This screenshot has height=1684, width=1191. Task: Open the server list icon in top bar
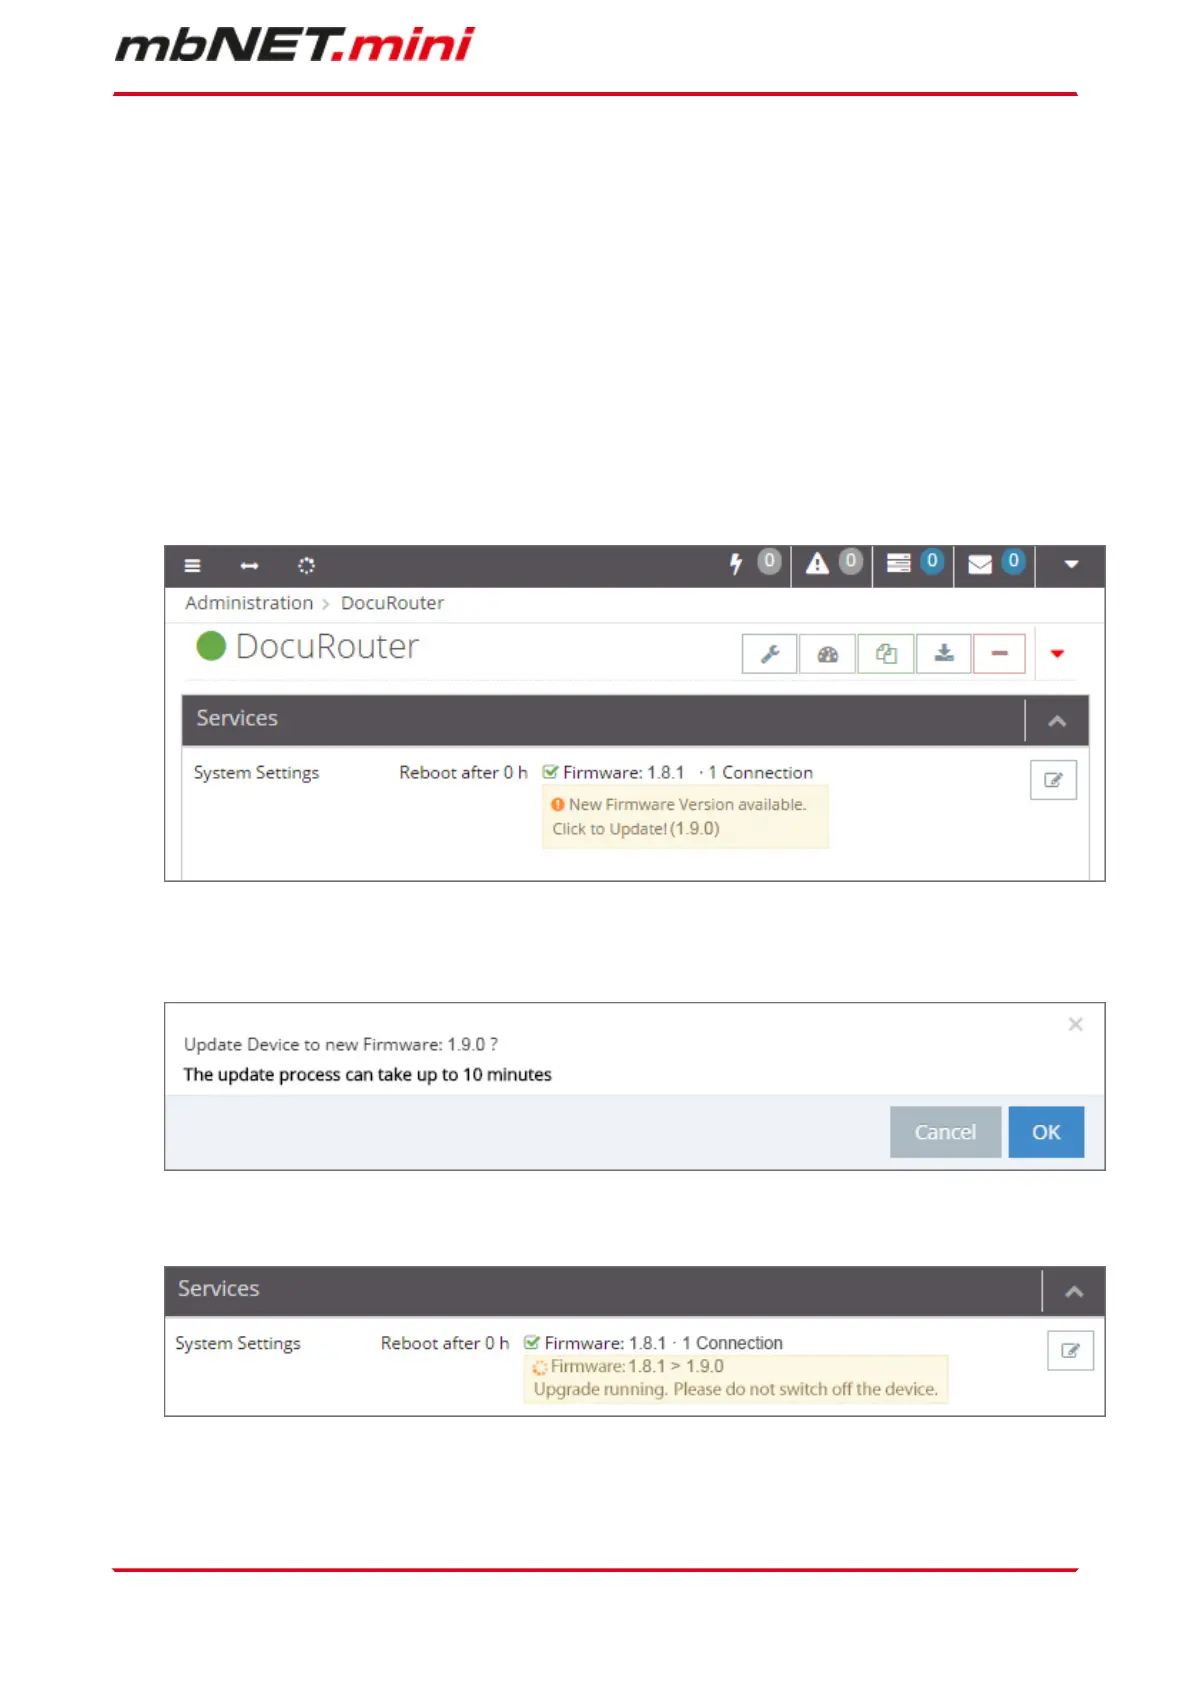pyautogui.click(x=898, y=563)
